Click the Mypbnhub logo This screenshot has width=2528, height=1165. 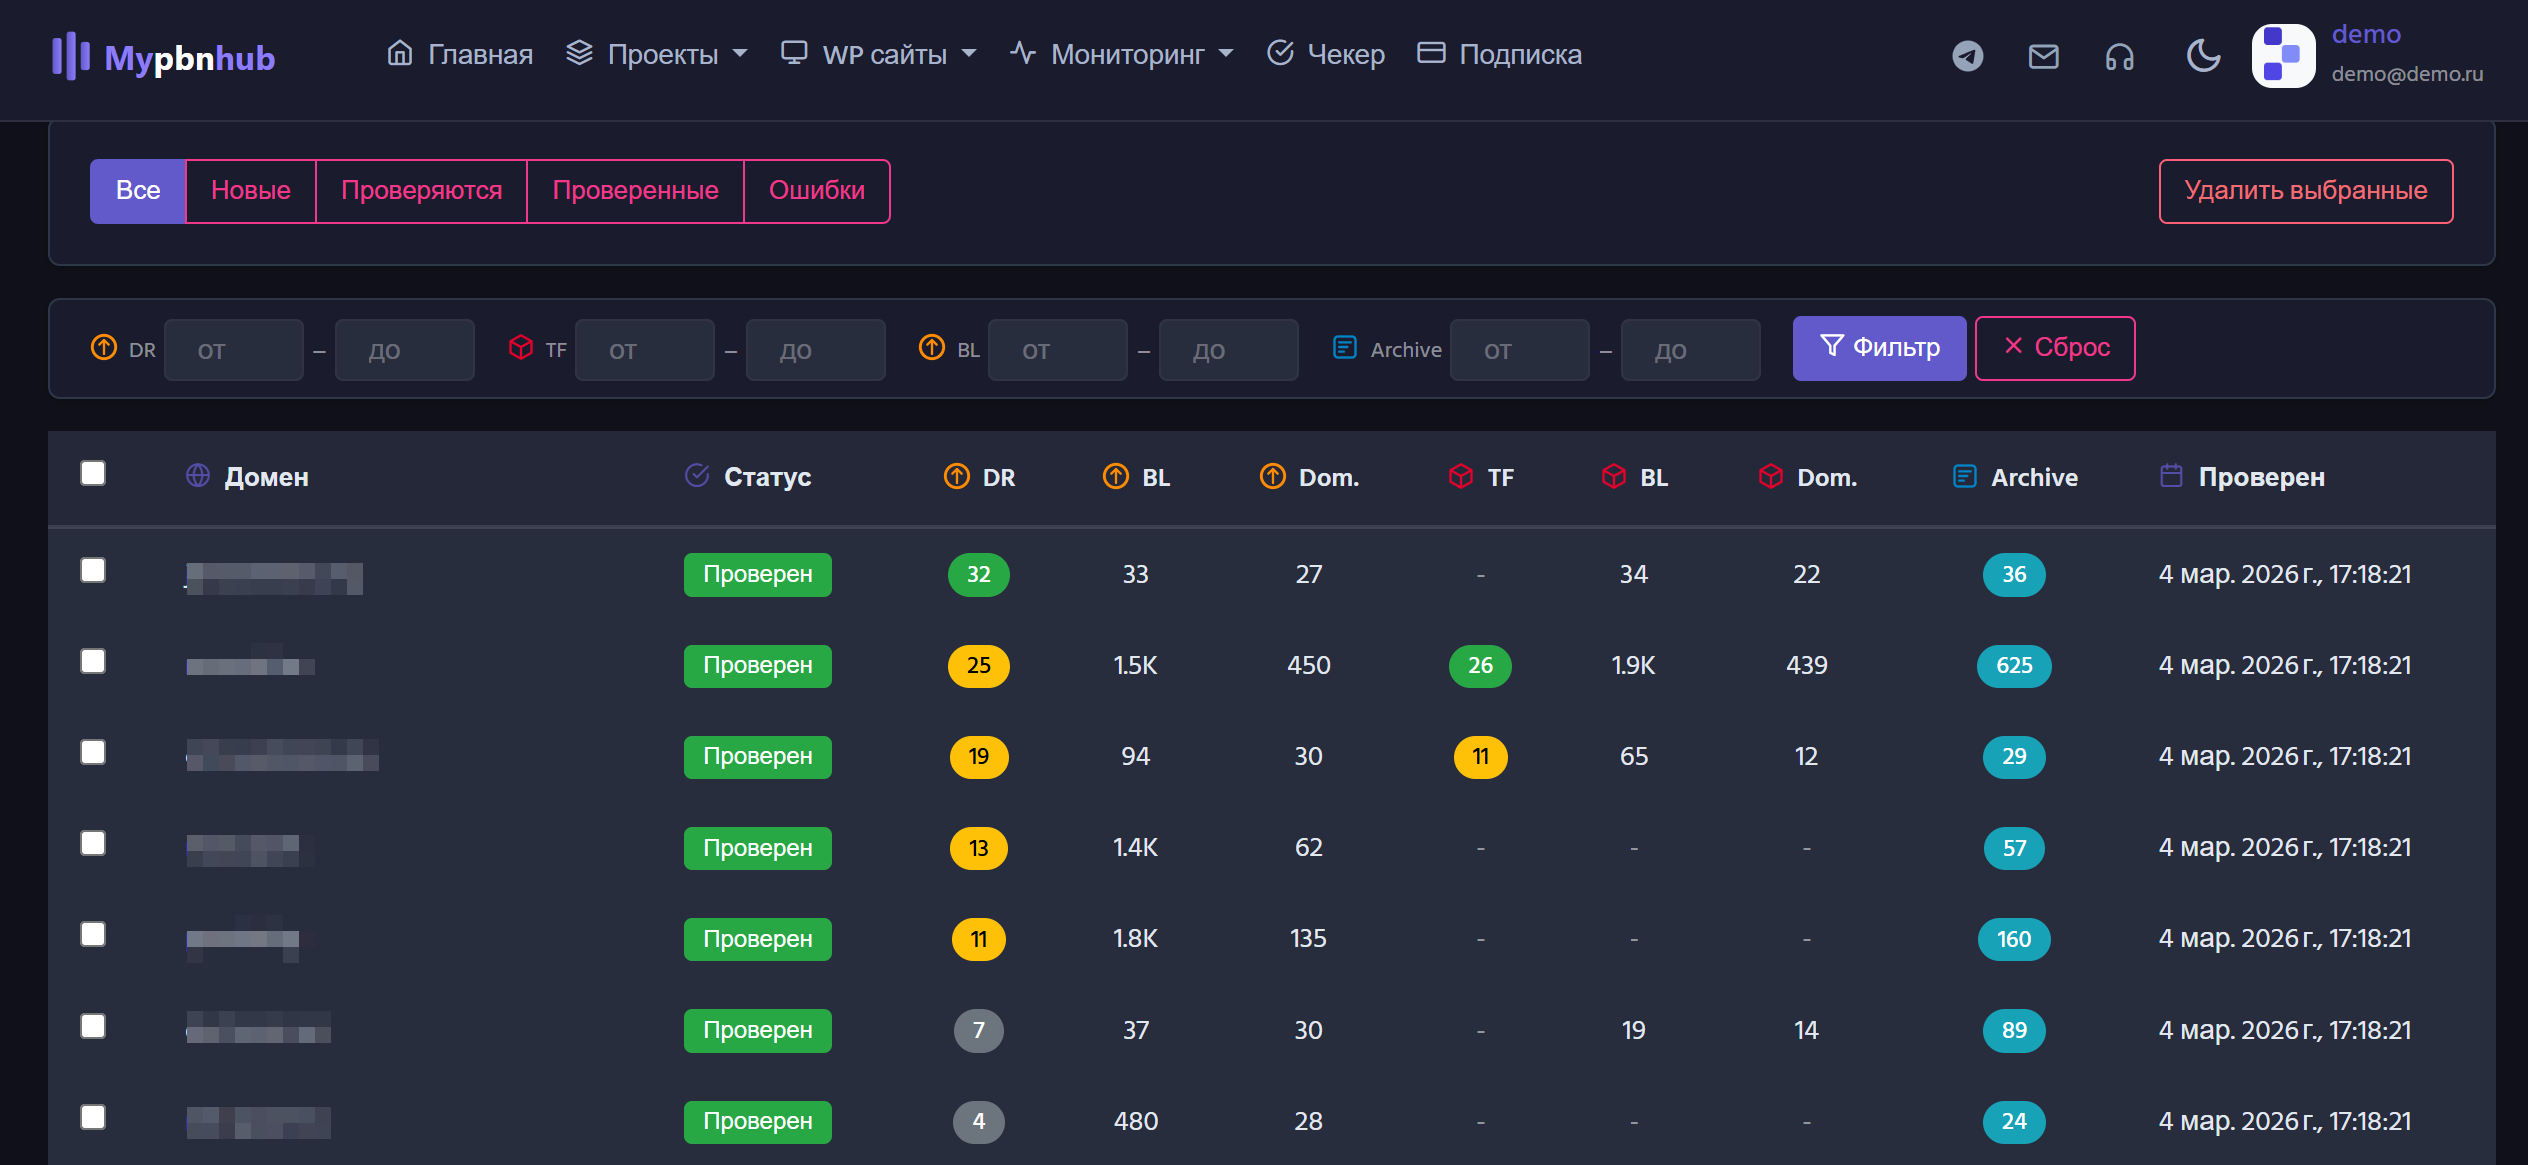coord(164,57)
